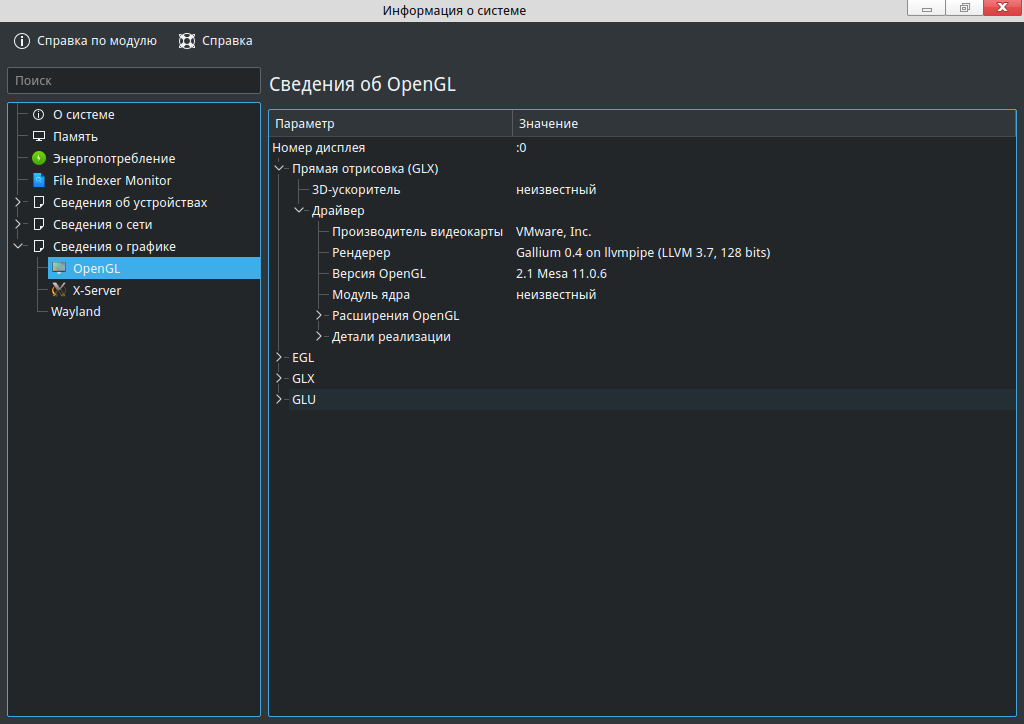This screenshot has height=724, width=1024.
Task: Open Справка по модулю help
Action: click(86, 41)
